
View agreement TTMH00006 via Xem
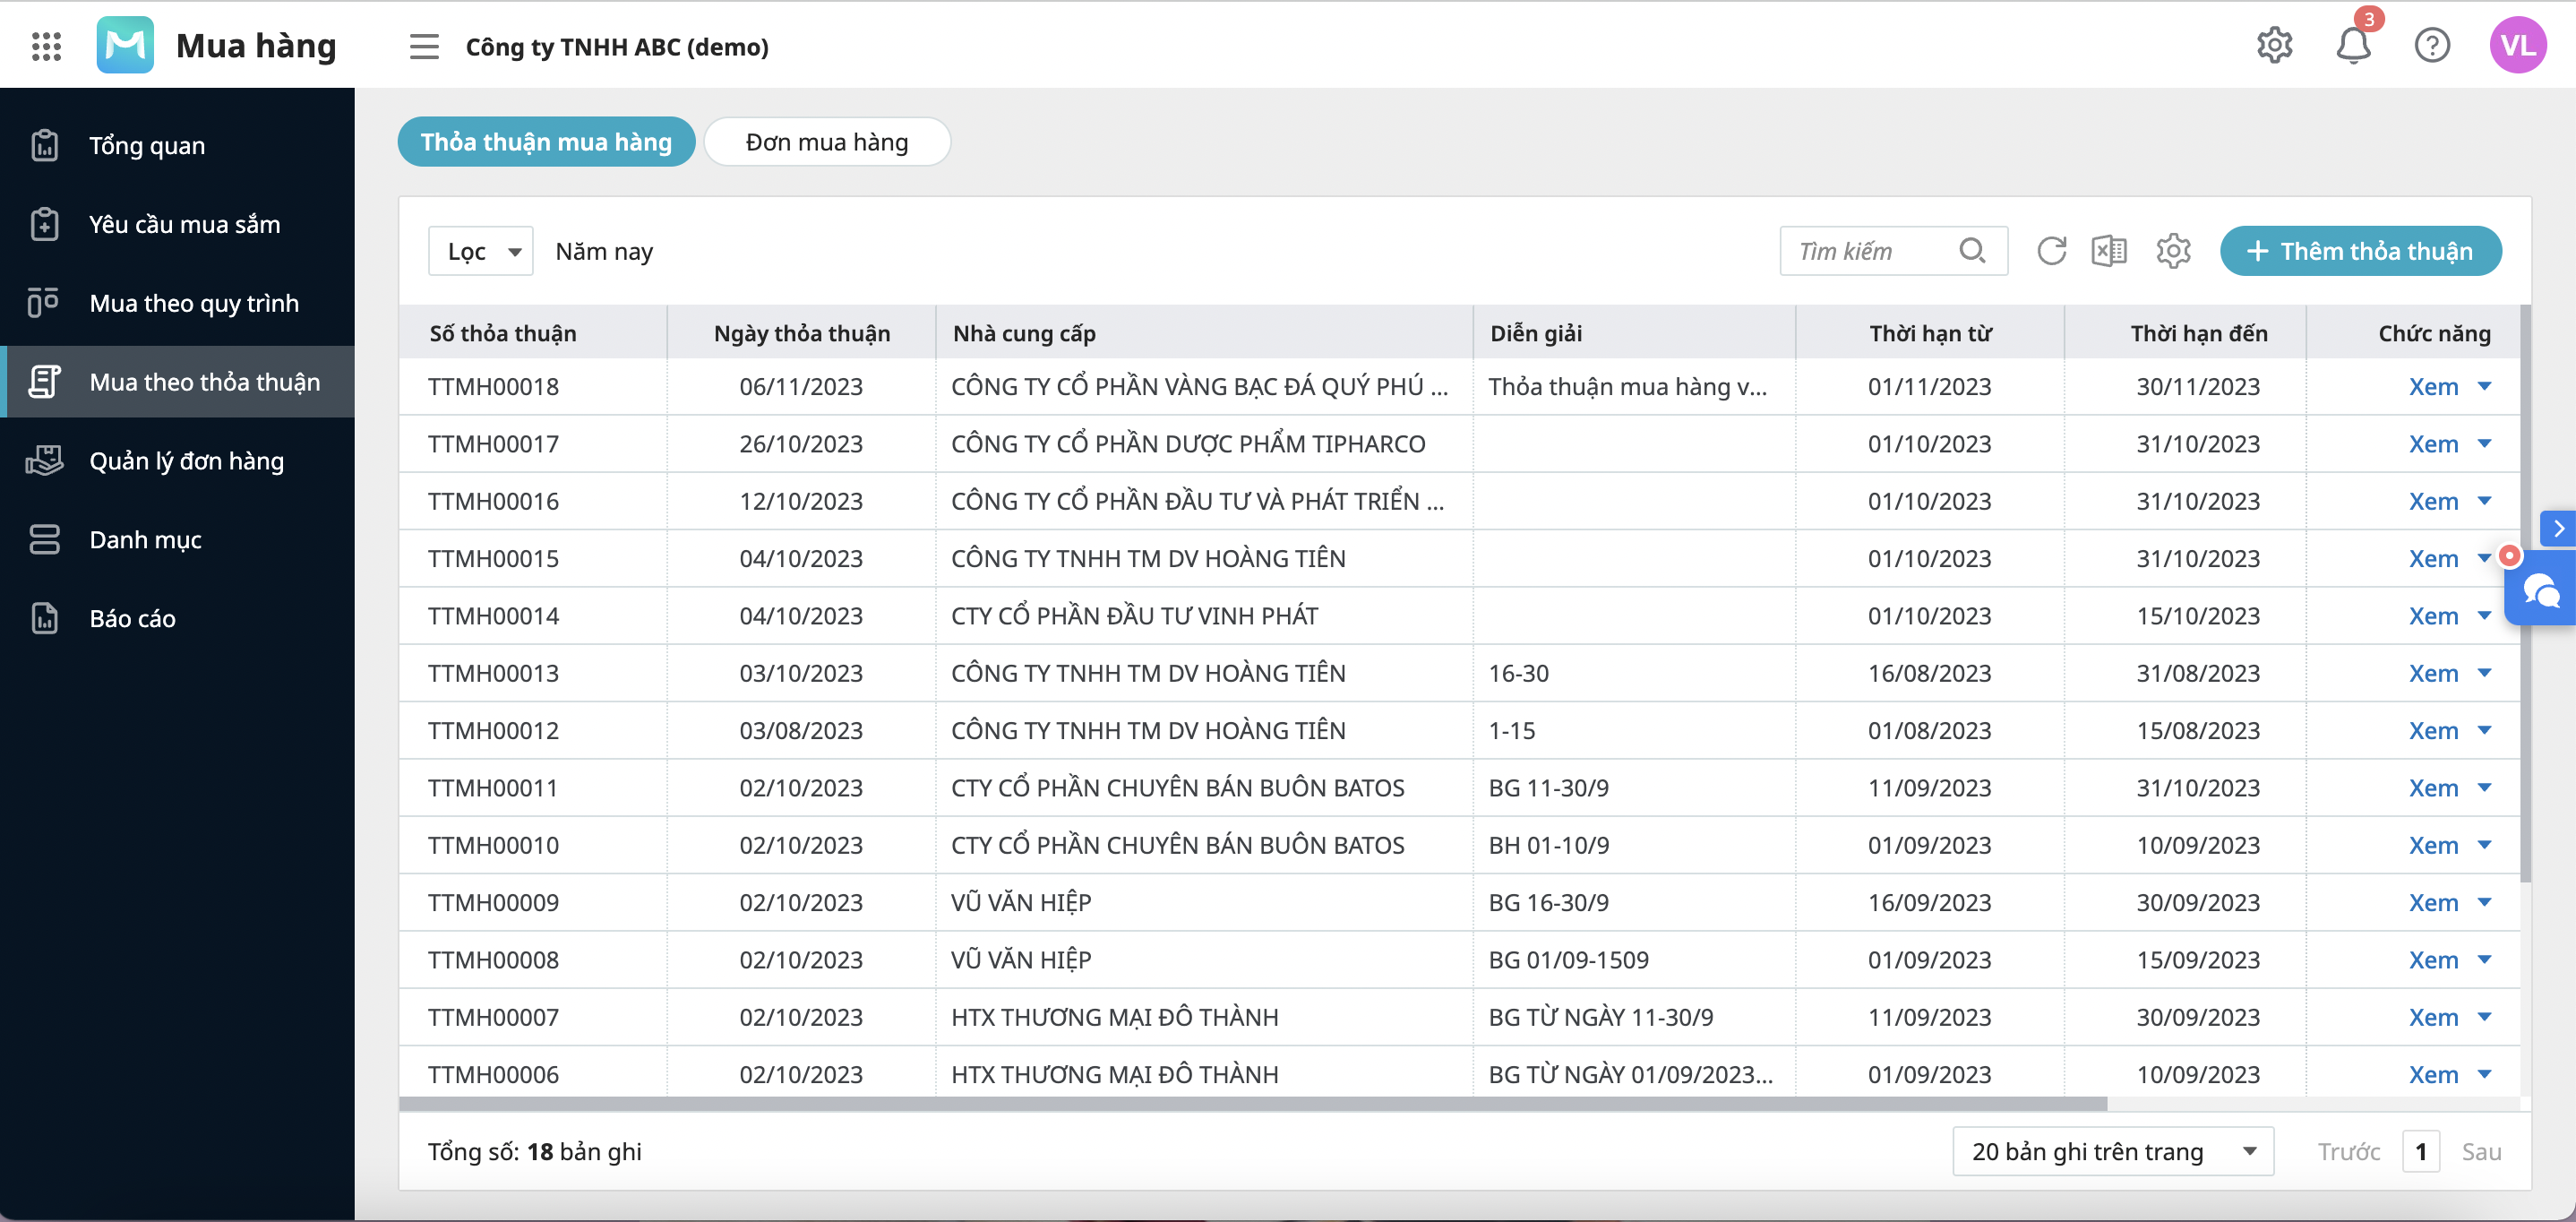[x=2433, y=1075]
